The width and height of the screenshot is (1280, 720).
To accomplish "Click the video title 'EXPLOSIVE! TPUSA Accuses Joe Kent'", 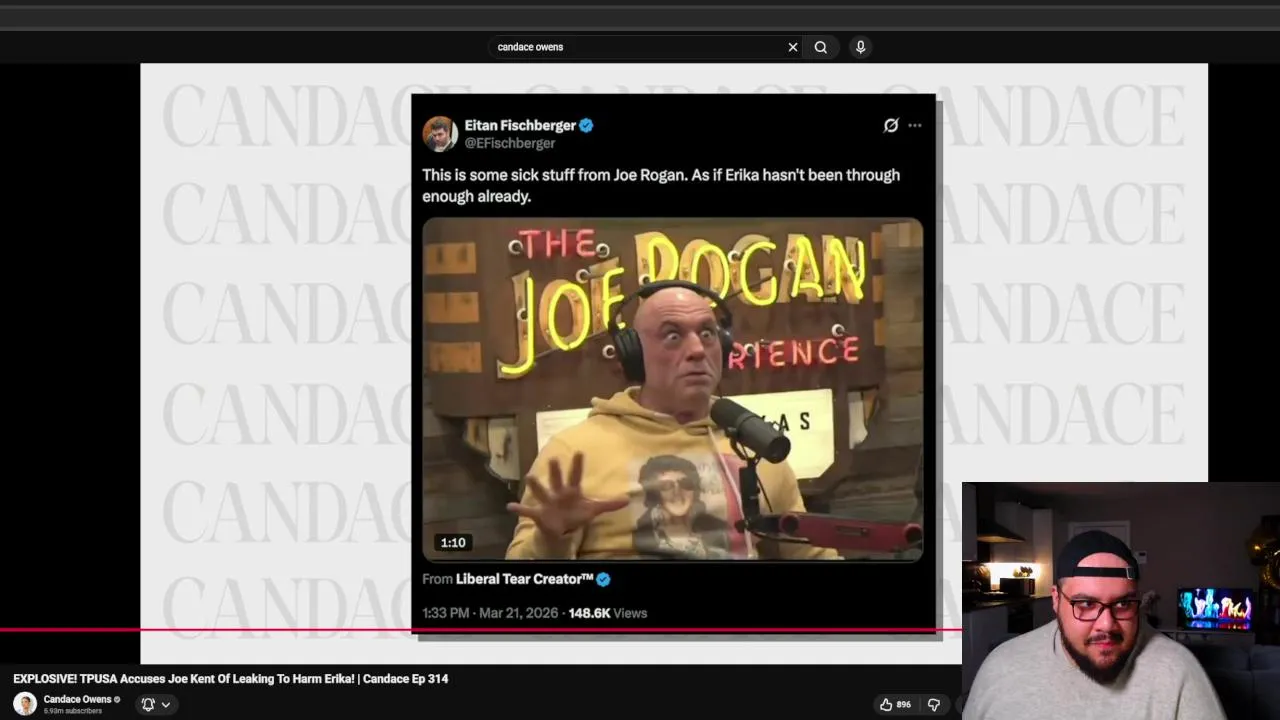I will [x=231, y=679].
